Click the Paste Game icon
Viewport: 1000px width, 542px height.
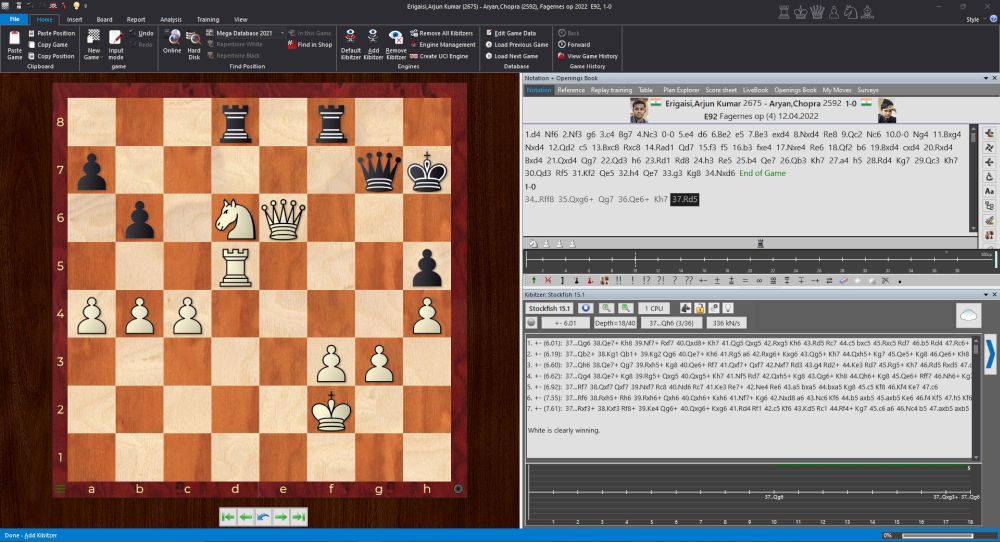click(x=15, y=39)
